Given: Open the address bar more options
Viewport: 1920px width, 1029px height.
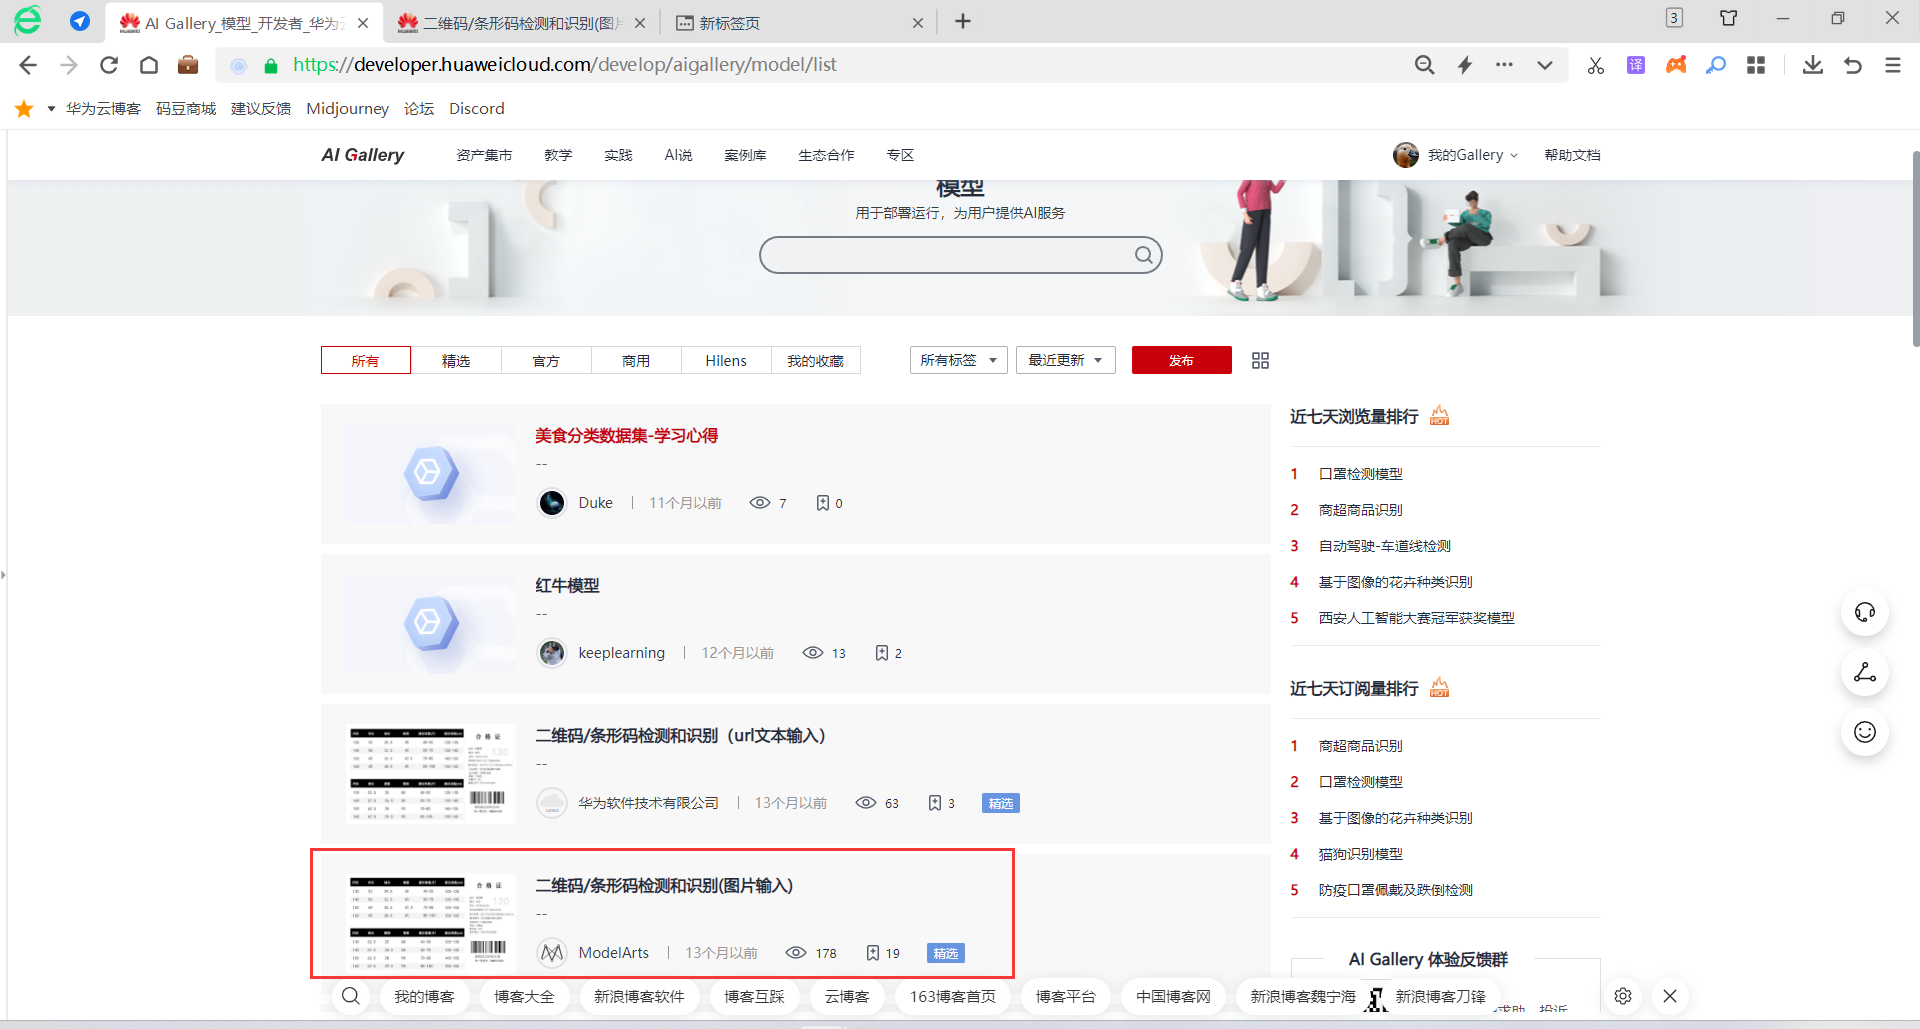Looking at the screenshot, I should 1504,65.
